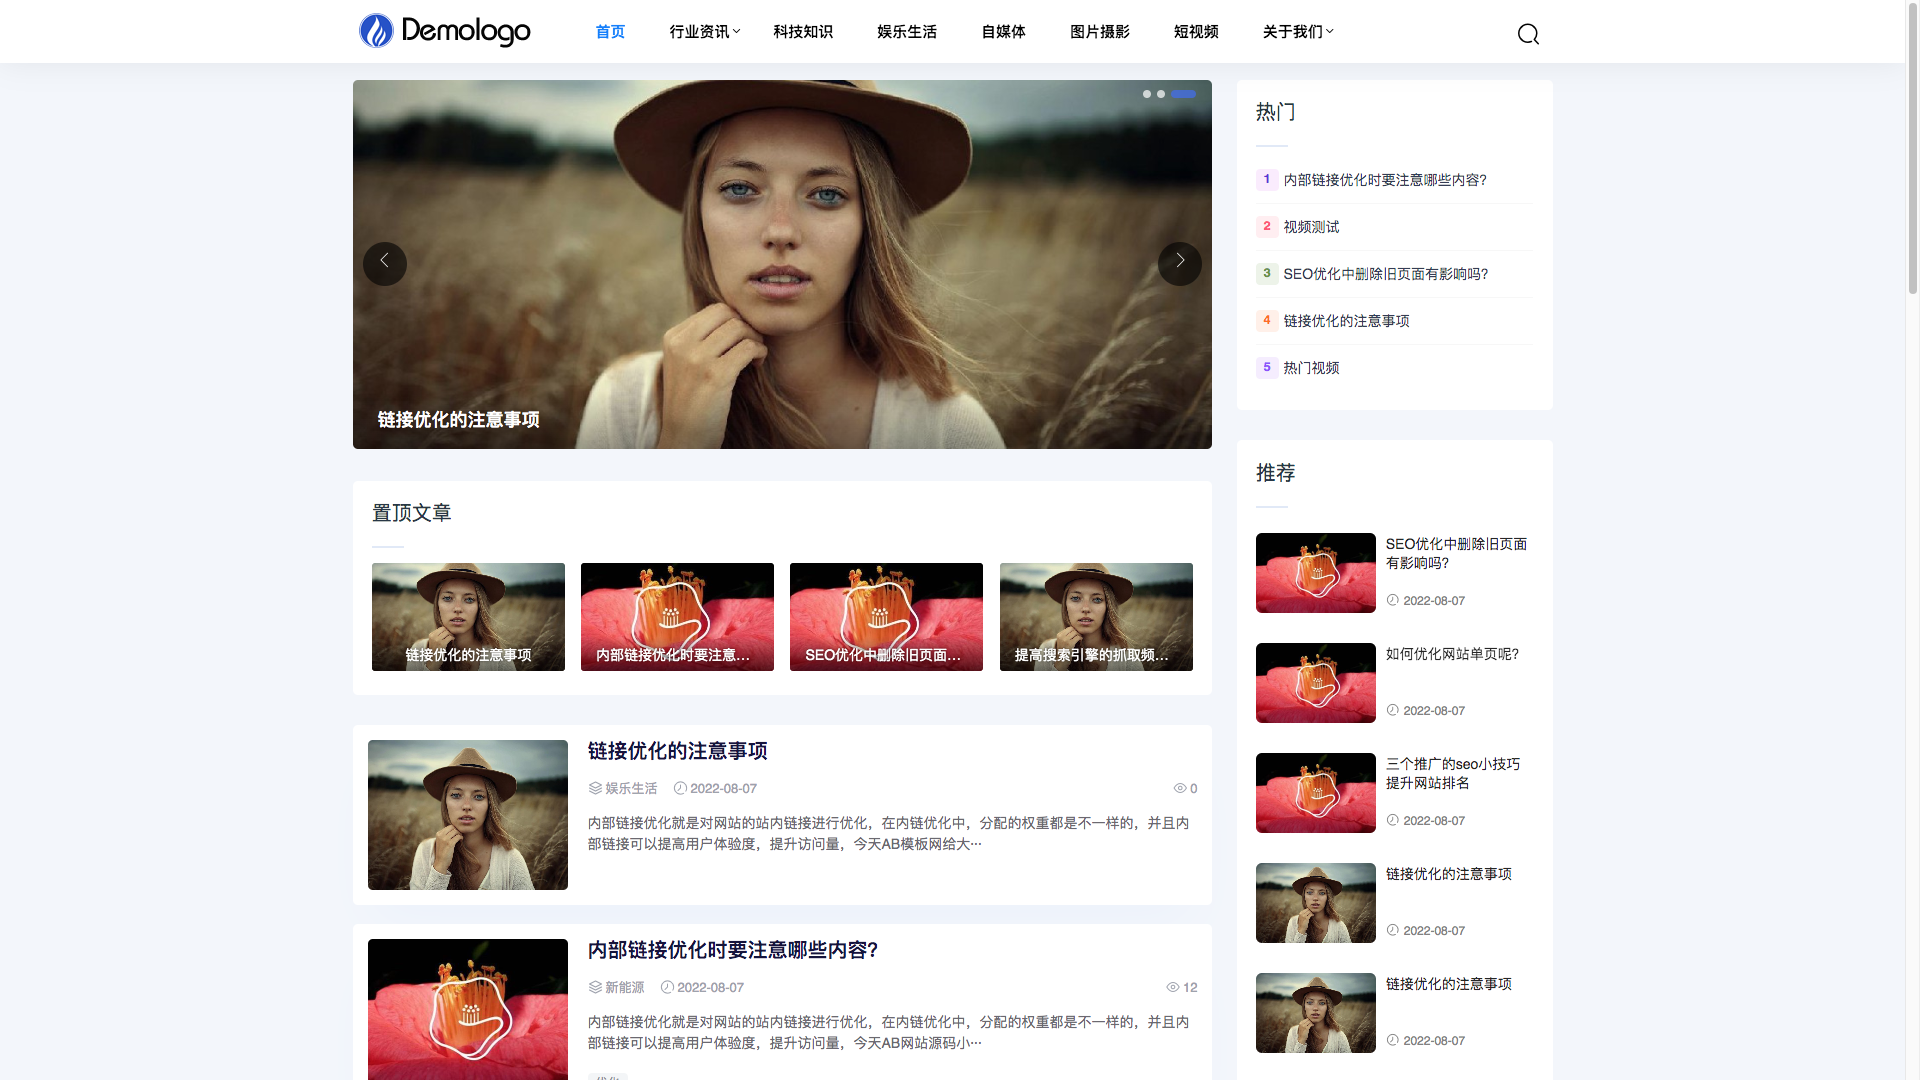
Task: Click thumbnail beside 三个推广的seo小技巧
Action: (x=1316, y=793)
